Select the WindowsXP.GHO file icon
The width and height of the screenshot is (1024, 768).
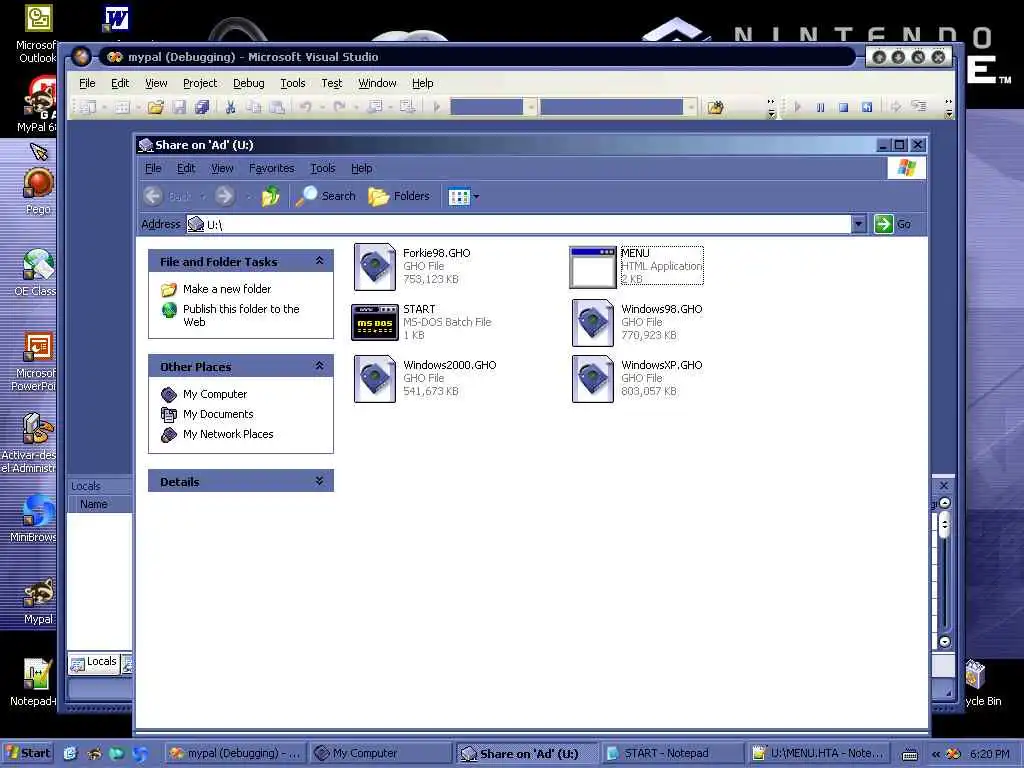point(592,379)
